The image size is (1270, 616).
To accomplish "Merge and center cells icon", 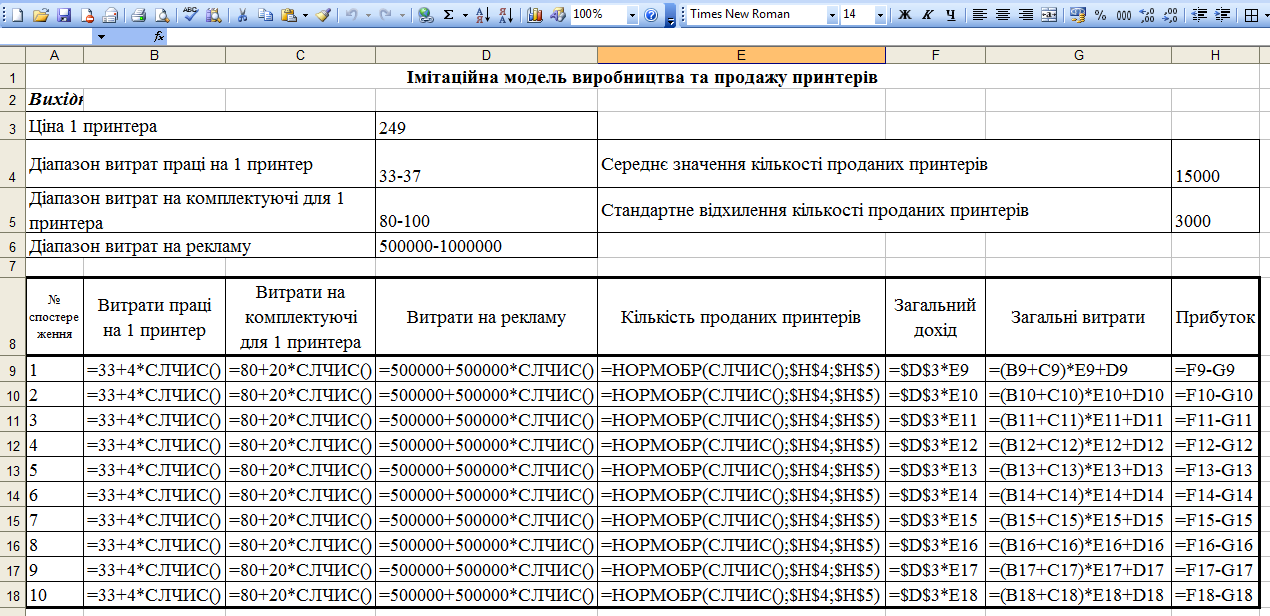I will pyautogui.click(x=1048, y=15).
